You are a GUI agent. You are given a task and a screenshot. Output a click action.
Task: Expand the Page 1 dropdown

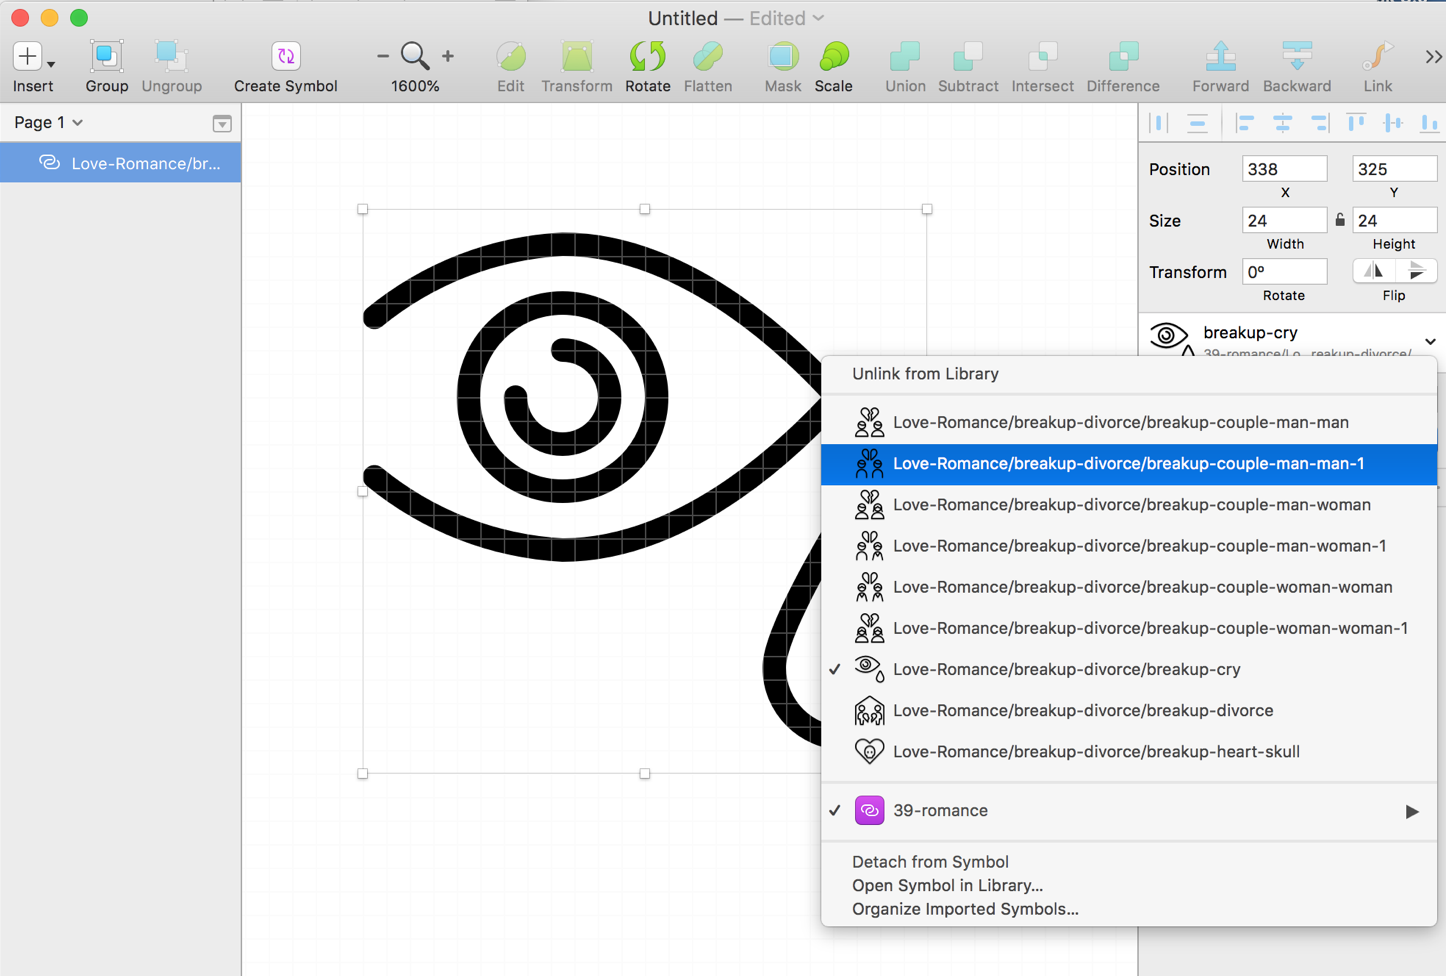point(48,122)
